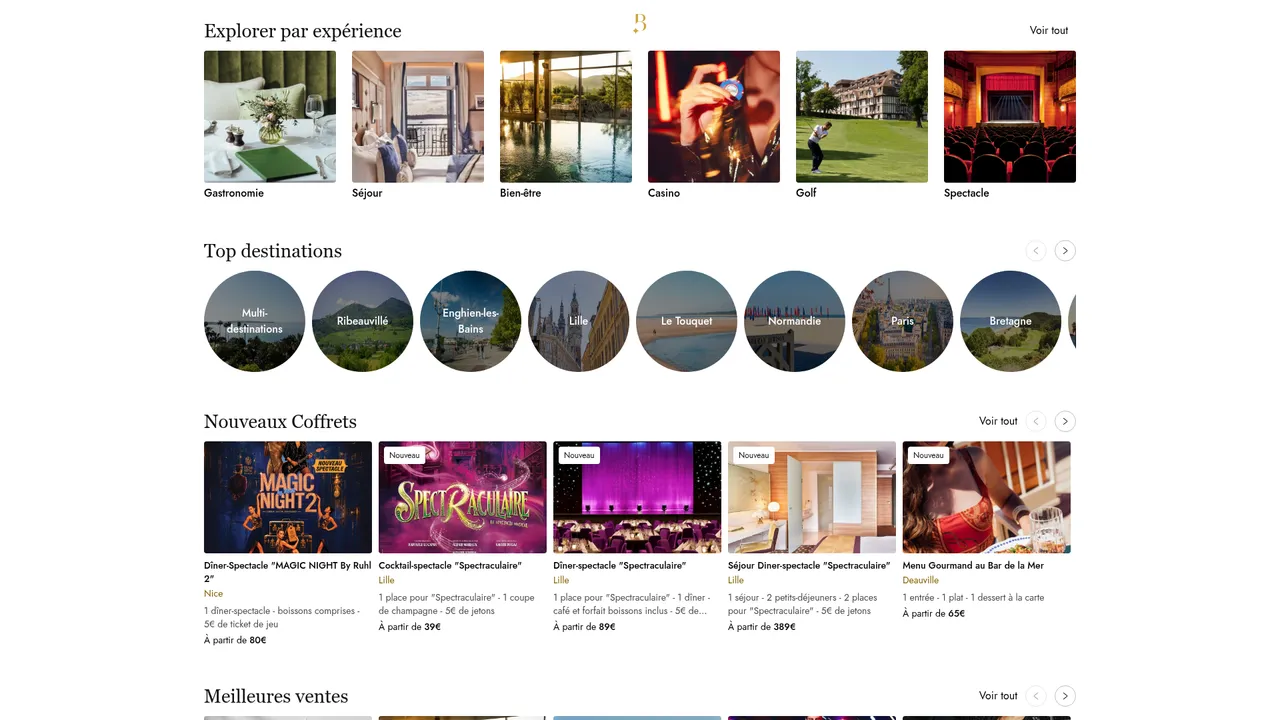
Task: Open Voir tout for Nouveaux Coffrets
Action: click(998, 421)
